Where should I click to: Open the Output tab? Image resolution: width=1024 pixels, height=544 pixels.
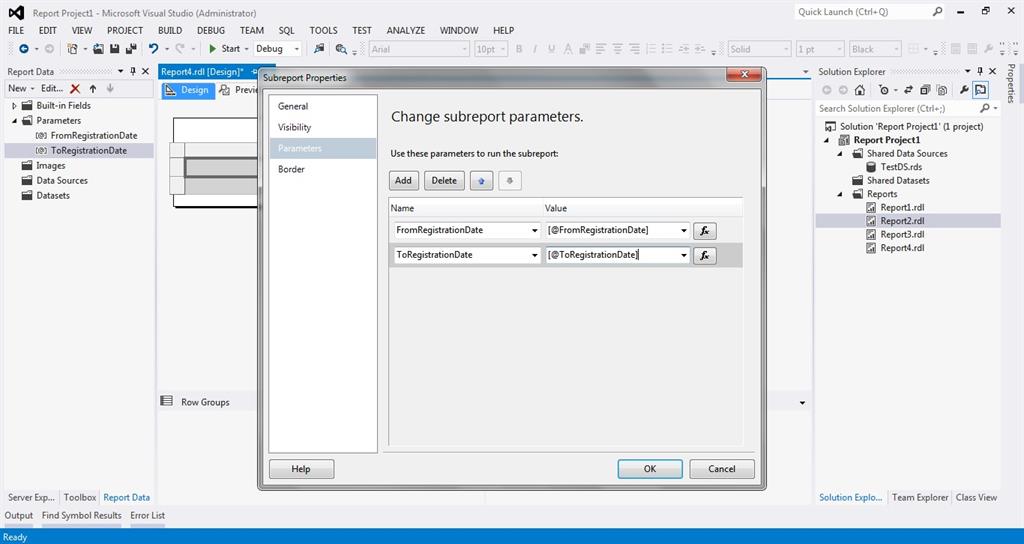click(x=19, y=515)
